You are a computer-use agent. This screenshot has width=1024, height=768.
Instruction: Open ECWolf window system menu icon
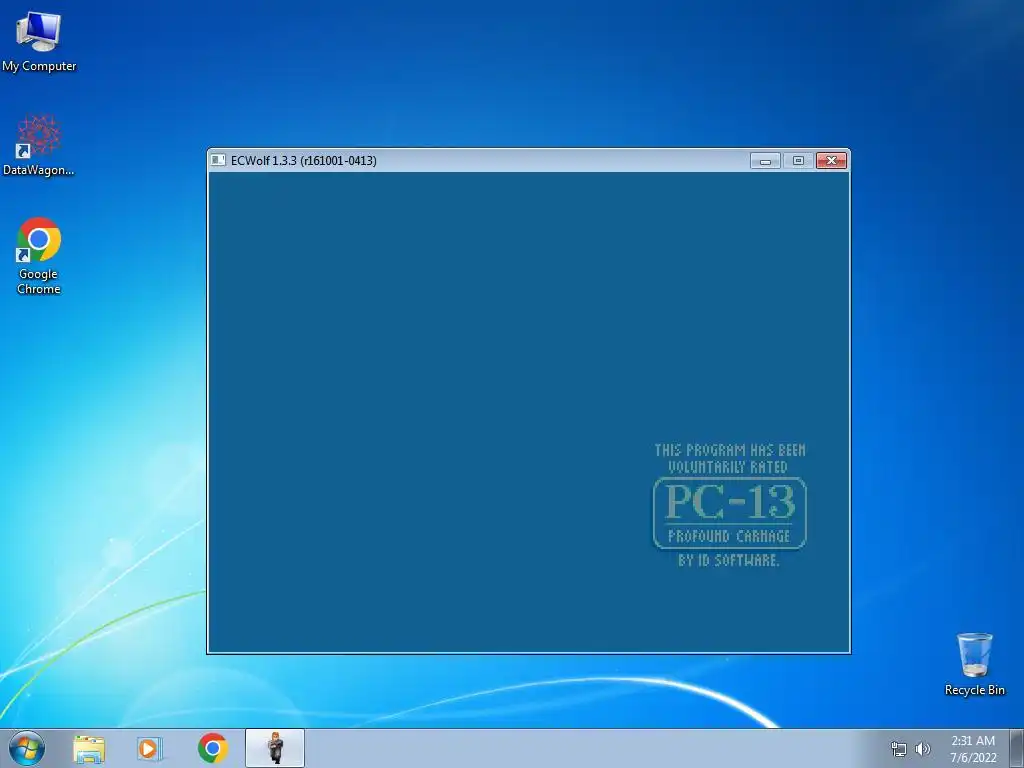(x=218, y=160)
